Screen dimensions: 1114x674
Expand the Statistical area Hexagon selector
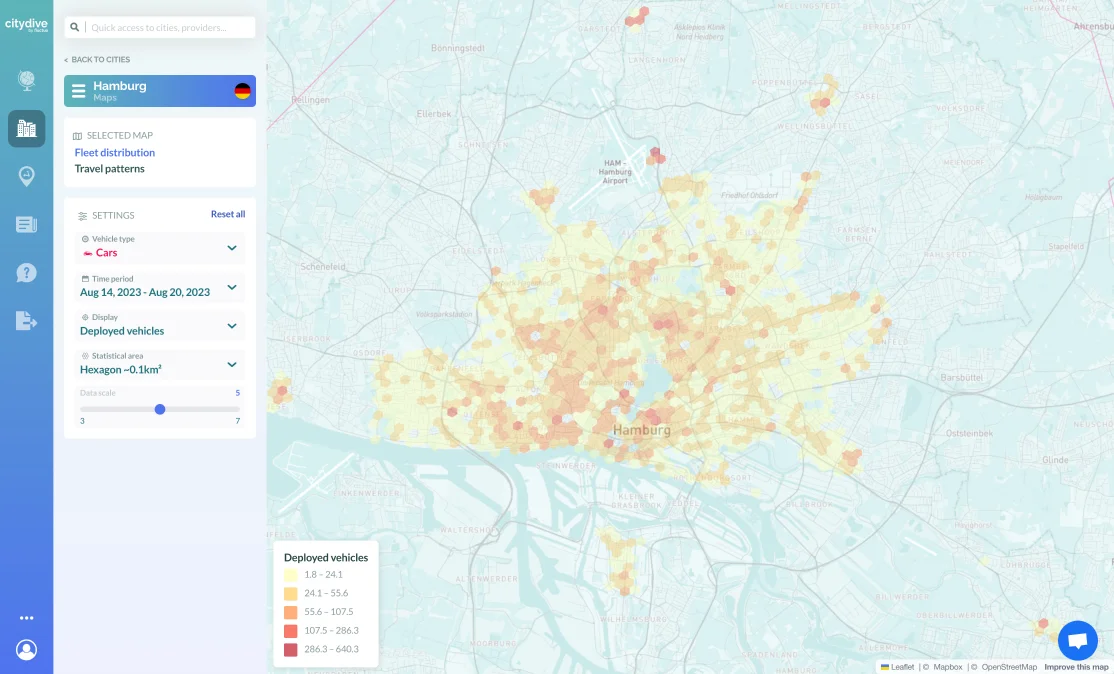[x=232, y=364]
